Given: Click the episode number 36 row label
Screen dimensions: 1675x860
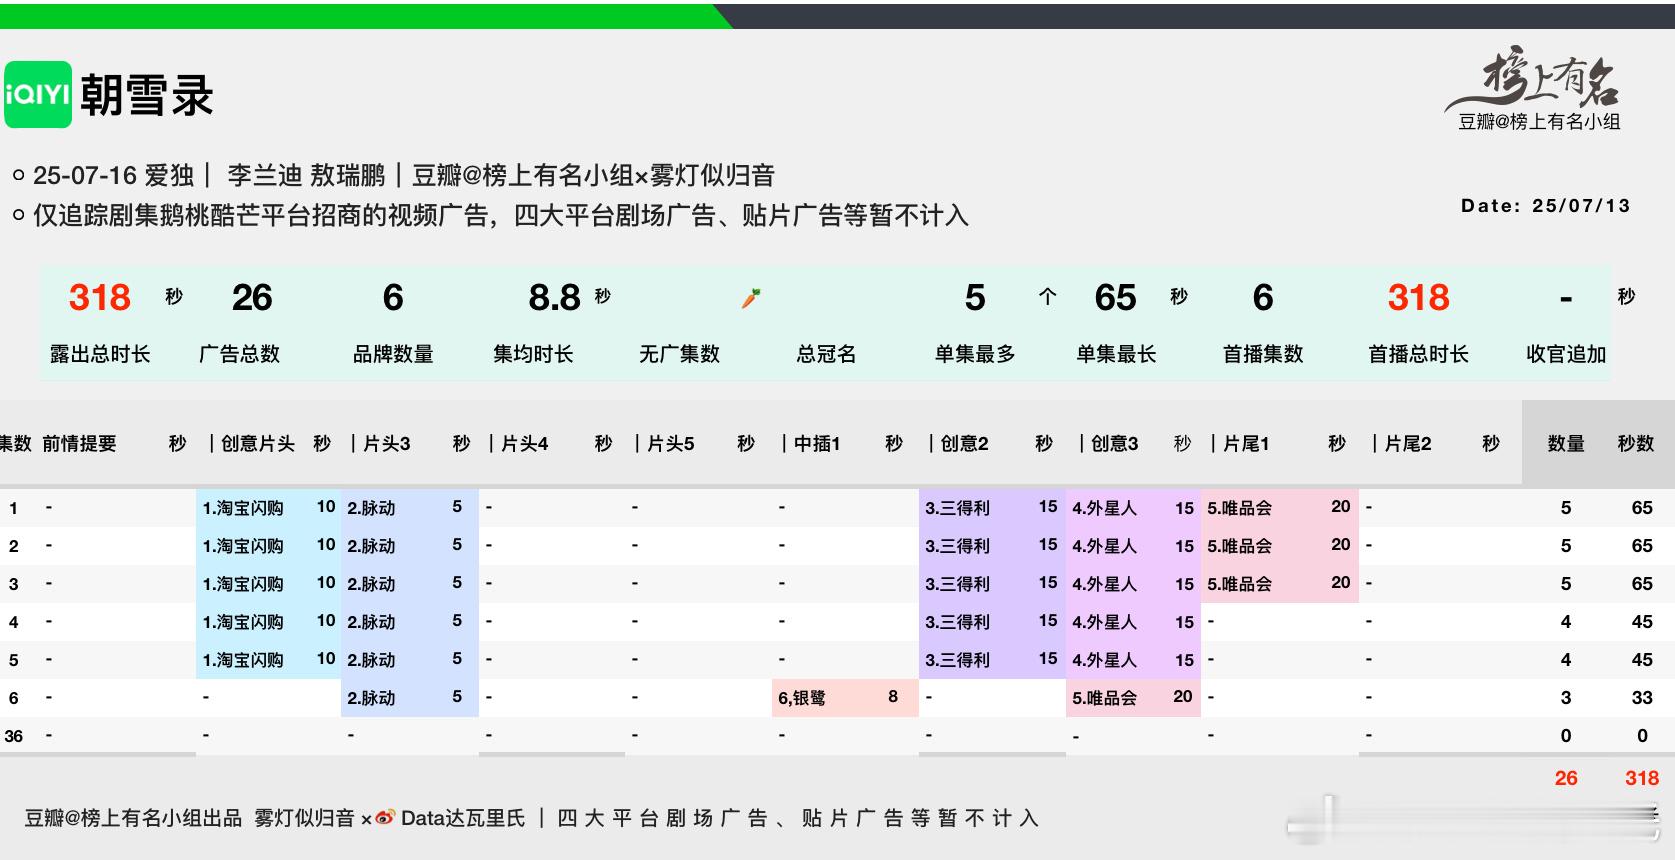Looking at the screenshot, I should (x=14, y=736).
